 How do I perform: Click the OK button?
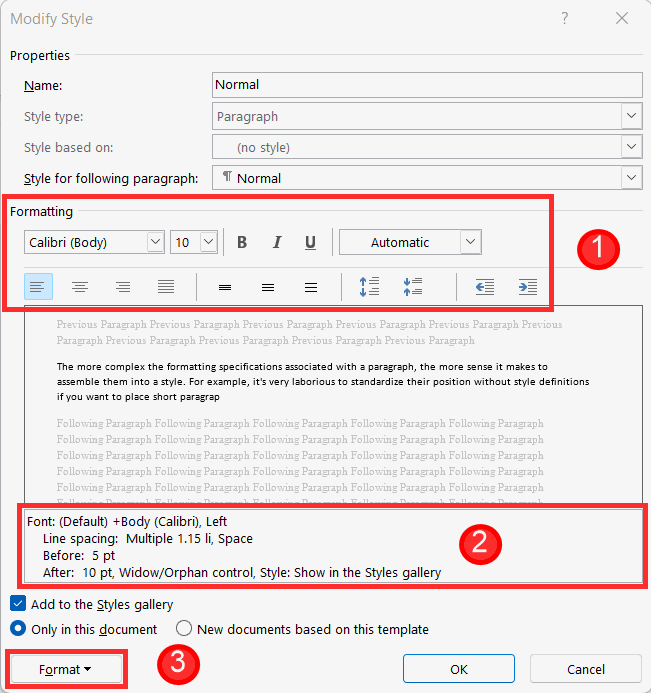[459, 669]
